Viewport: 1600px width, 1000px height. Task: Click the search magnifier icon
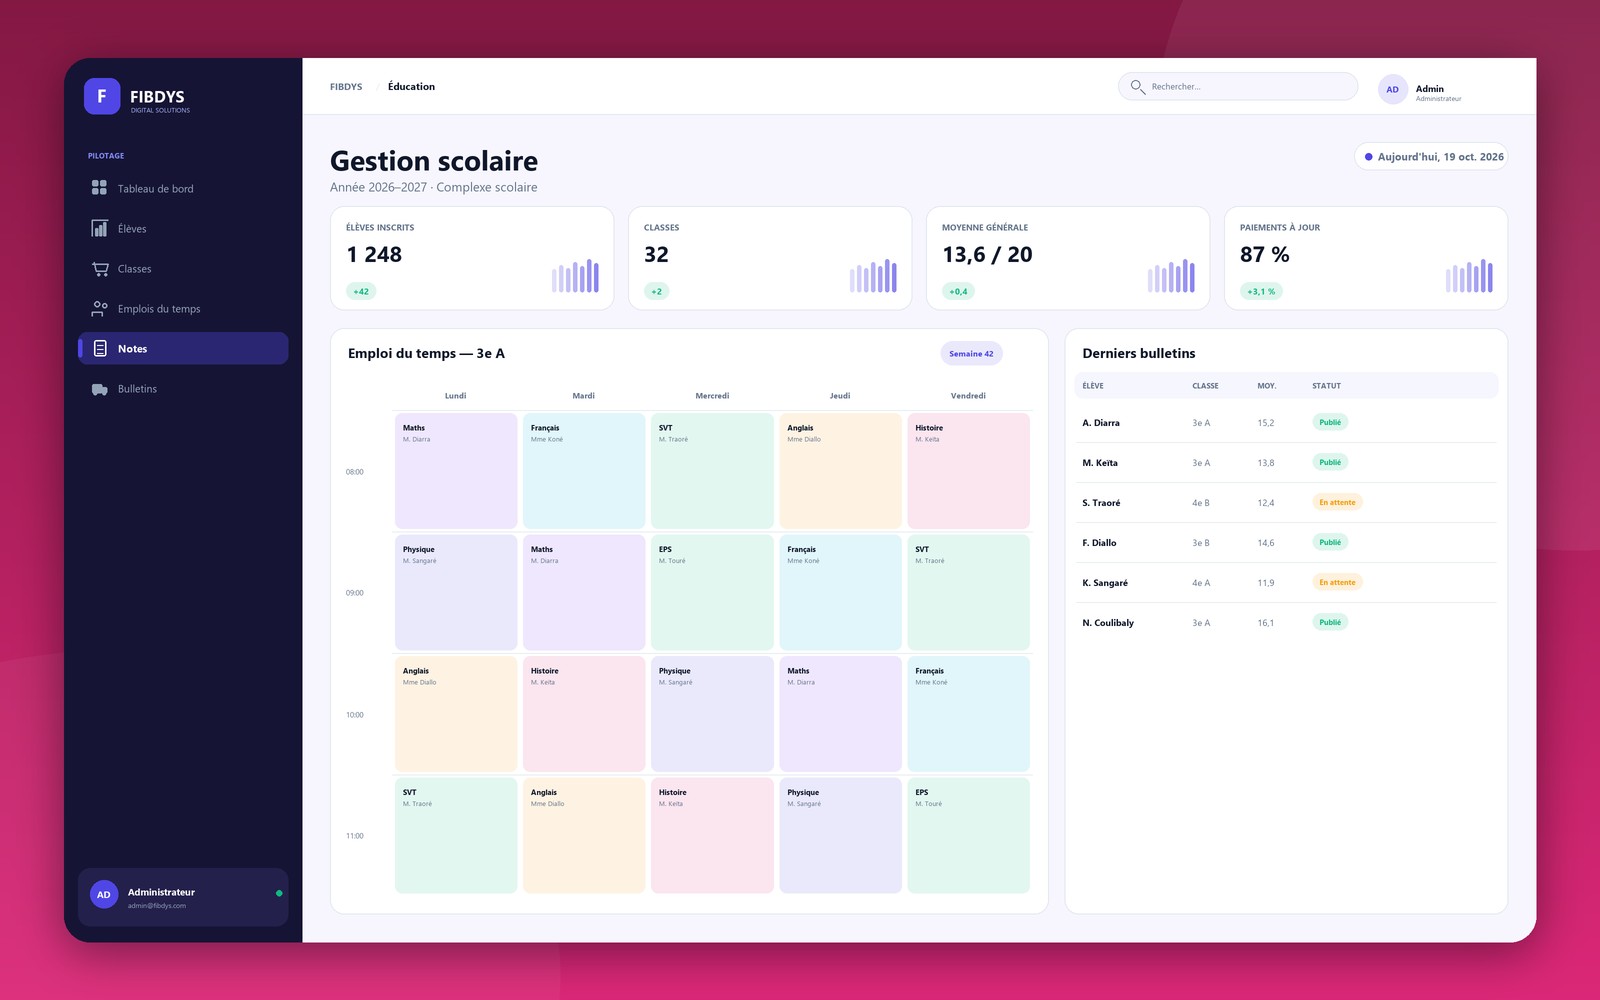[1137, 87]
